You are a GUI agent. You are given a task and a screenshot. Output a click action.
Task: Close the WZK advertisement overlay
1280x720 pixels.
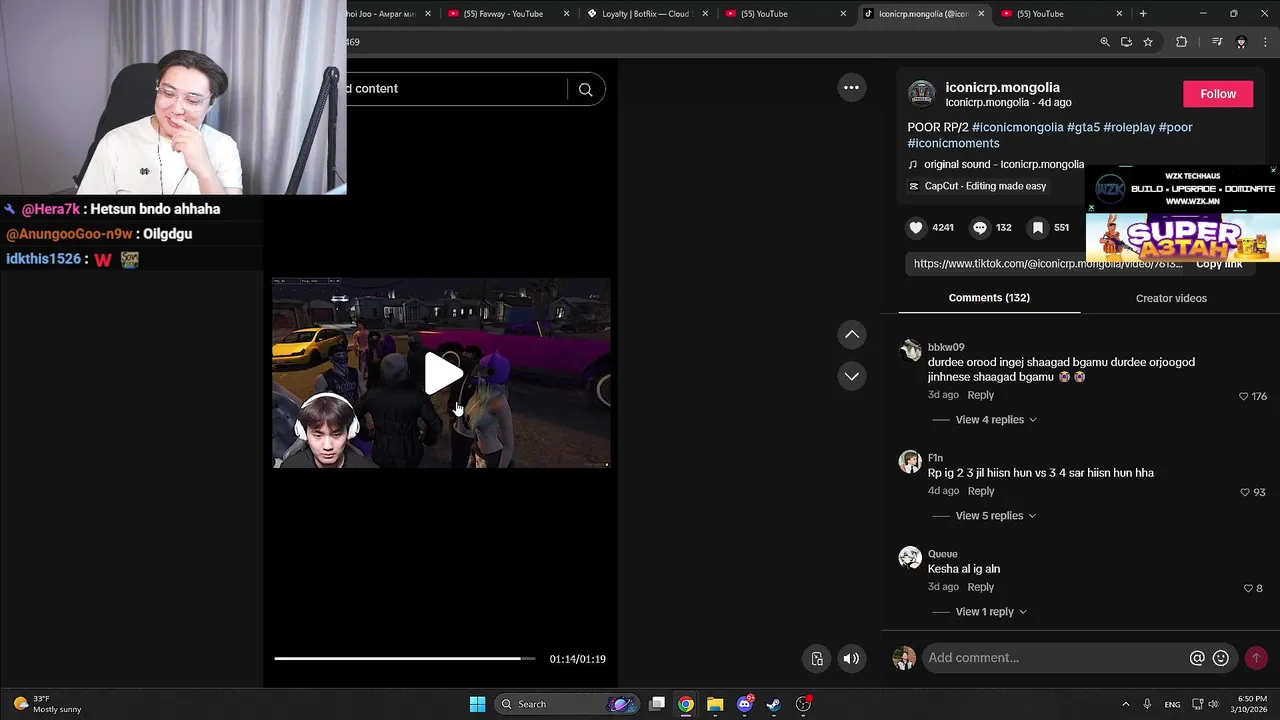pyautogui.click(x=1273, y=170)
